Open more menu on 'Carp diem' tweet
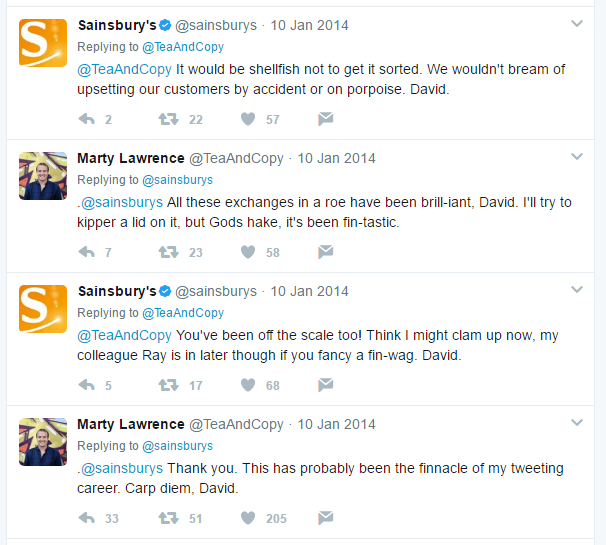Screen dimensions: 606x545 point(577,422)
